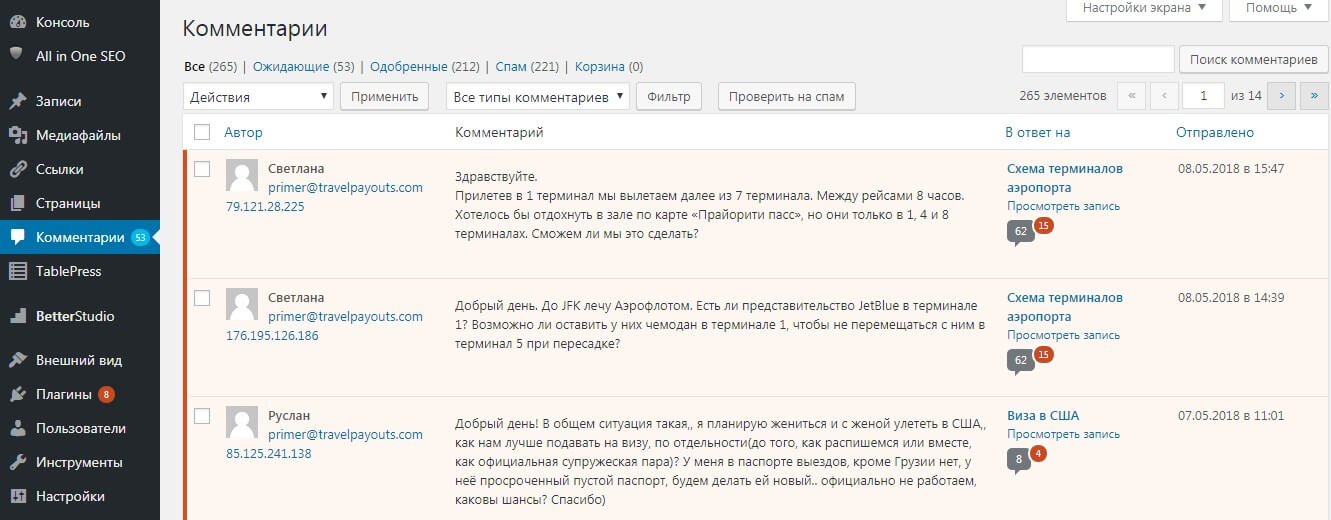Screen dimensions: 1331x520
Task: Click the Плагины plug icon
Action: (17, 394)
